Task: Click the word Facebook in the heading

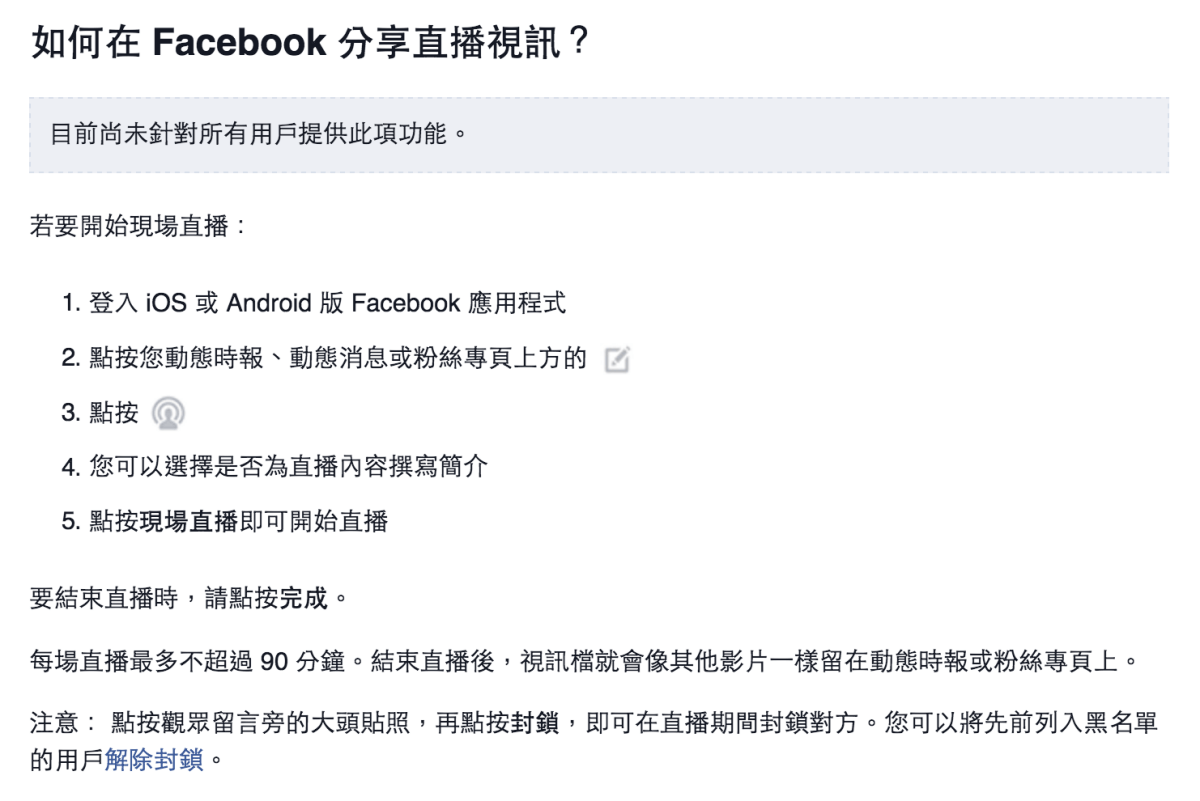Action: 239,43
